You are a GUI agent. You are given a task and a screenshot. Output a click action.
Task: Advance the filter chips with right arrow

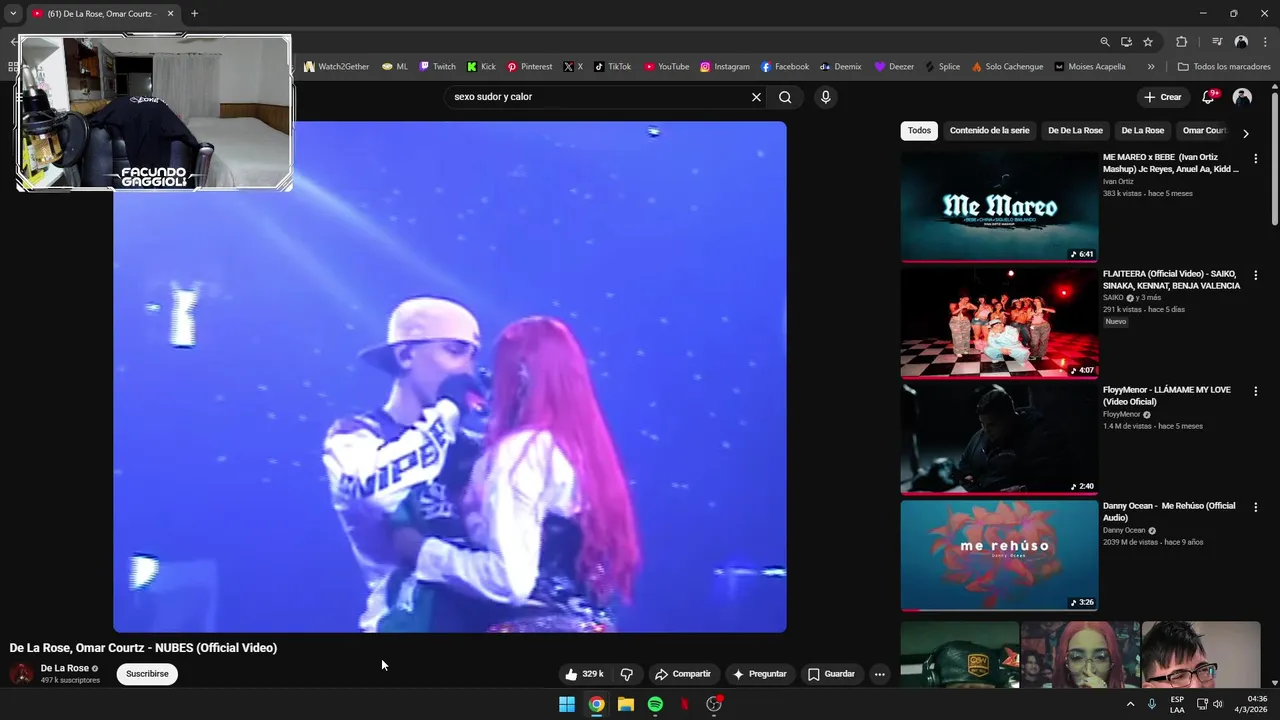click(1245, 133)
